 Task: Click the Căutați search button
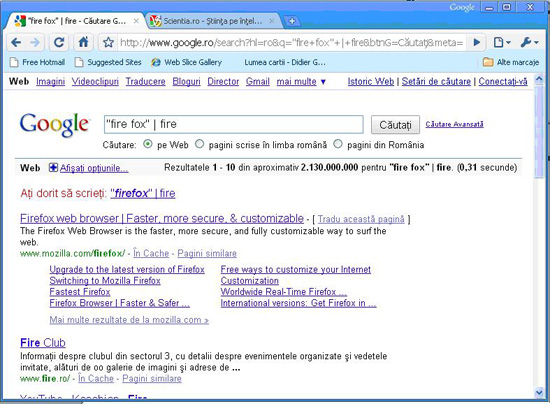click(395, 125)
